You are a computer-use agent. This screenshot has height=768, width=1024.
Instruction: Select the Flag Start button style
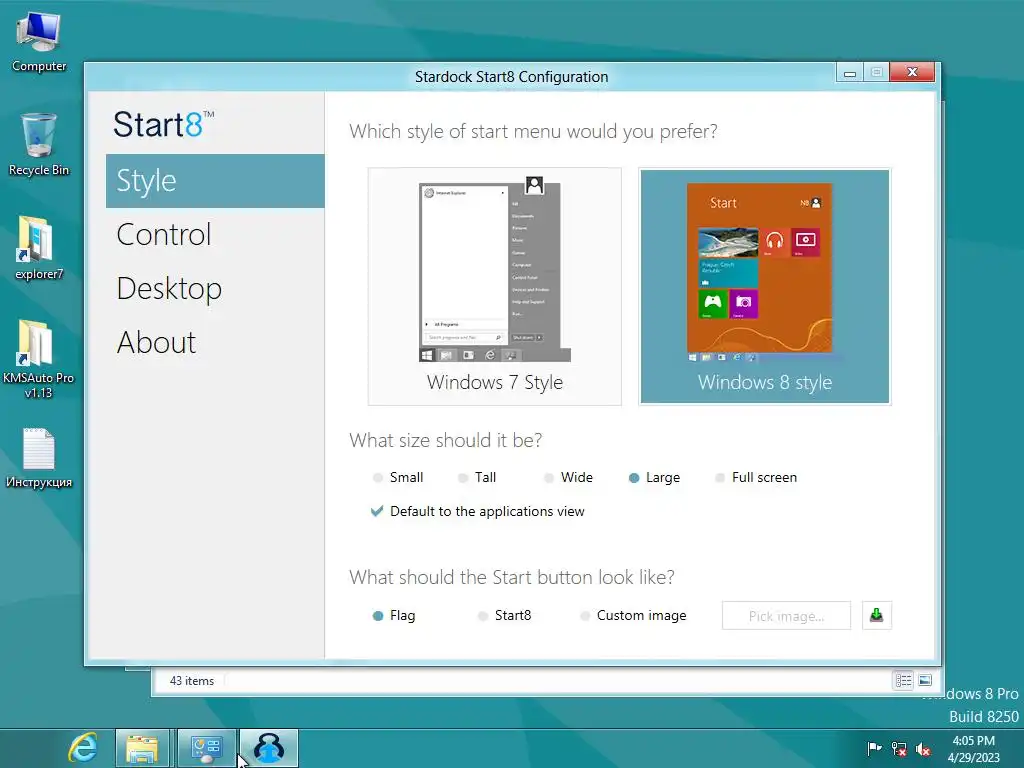pyautogui.click(x=394, y=615)
